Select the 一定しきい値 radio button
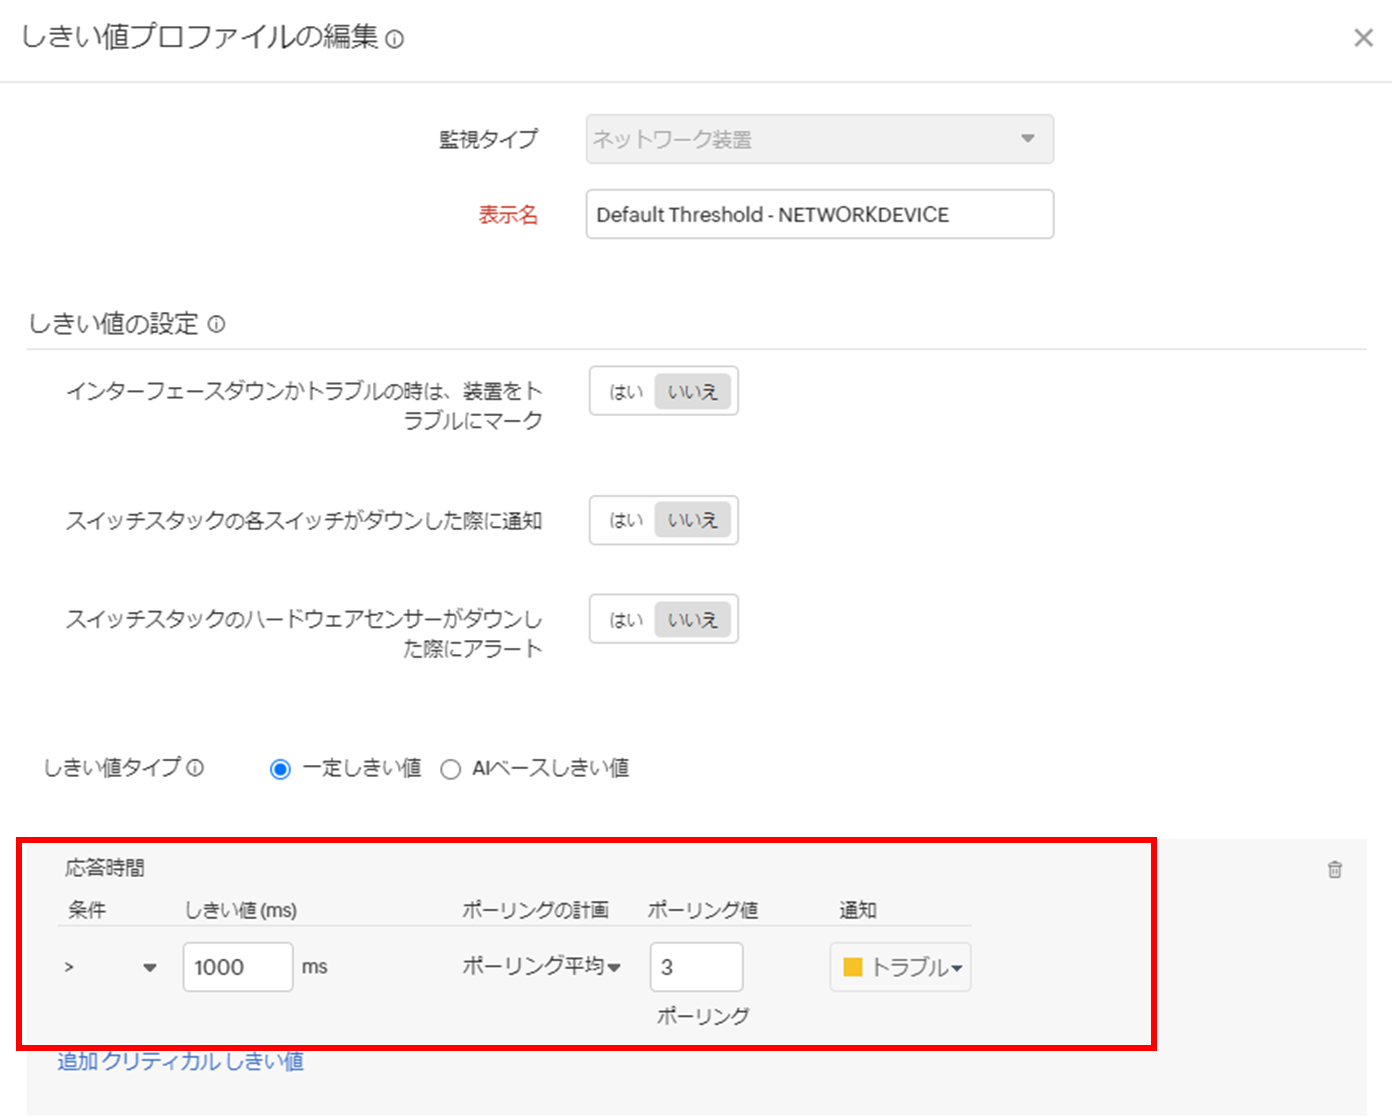 280,769
